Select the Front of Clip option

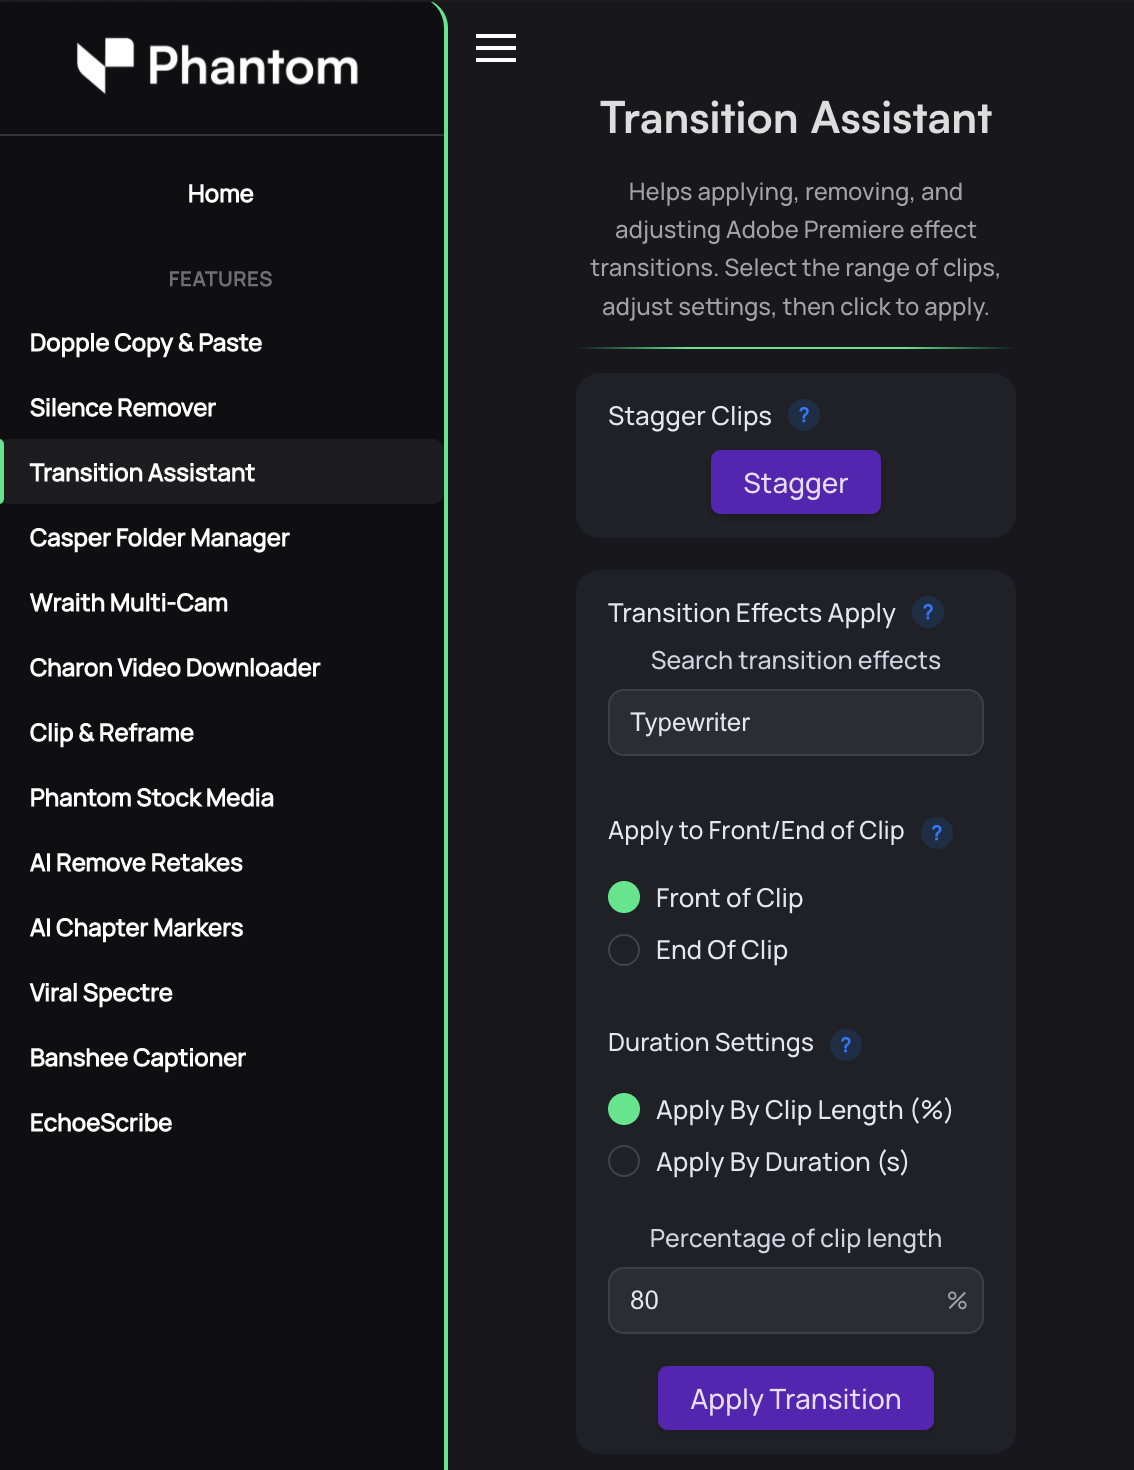tap(623, 897)
